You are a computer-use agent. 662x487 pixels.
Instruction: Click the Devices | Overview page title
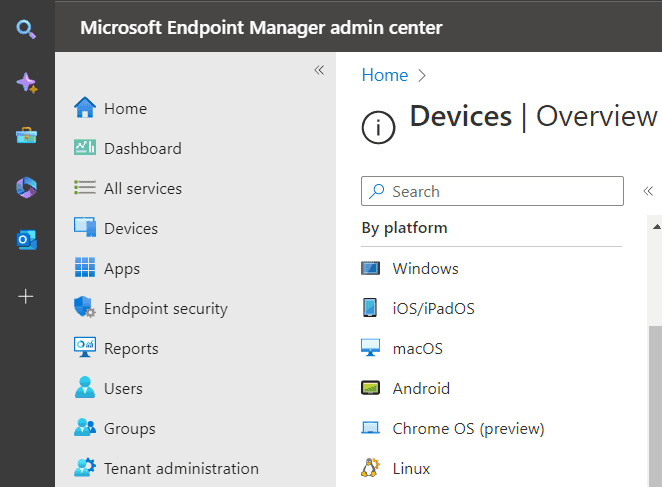533,116
